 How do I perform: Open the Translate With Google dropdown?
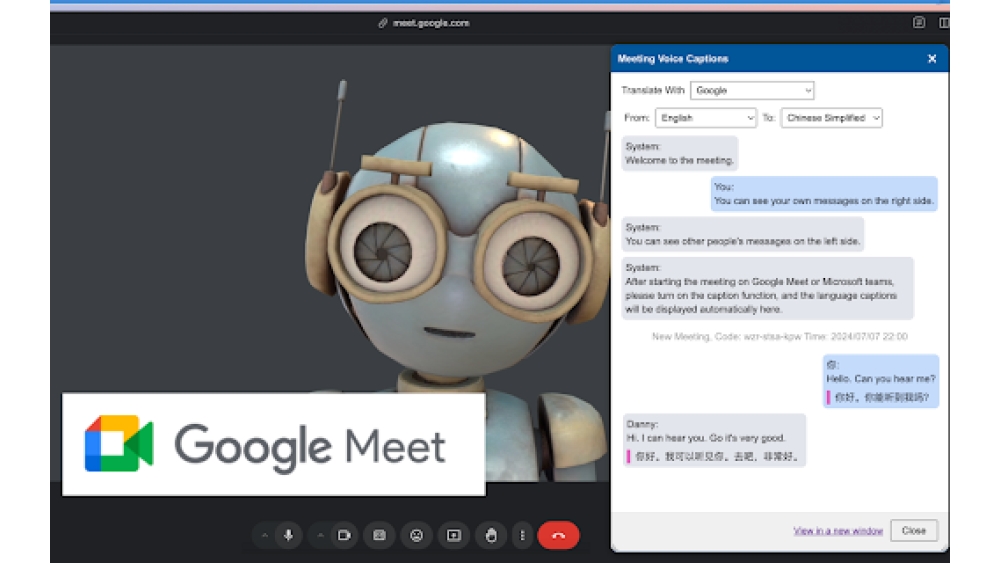[x=752, y=91]
